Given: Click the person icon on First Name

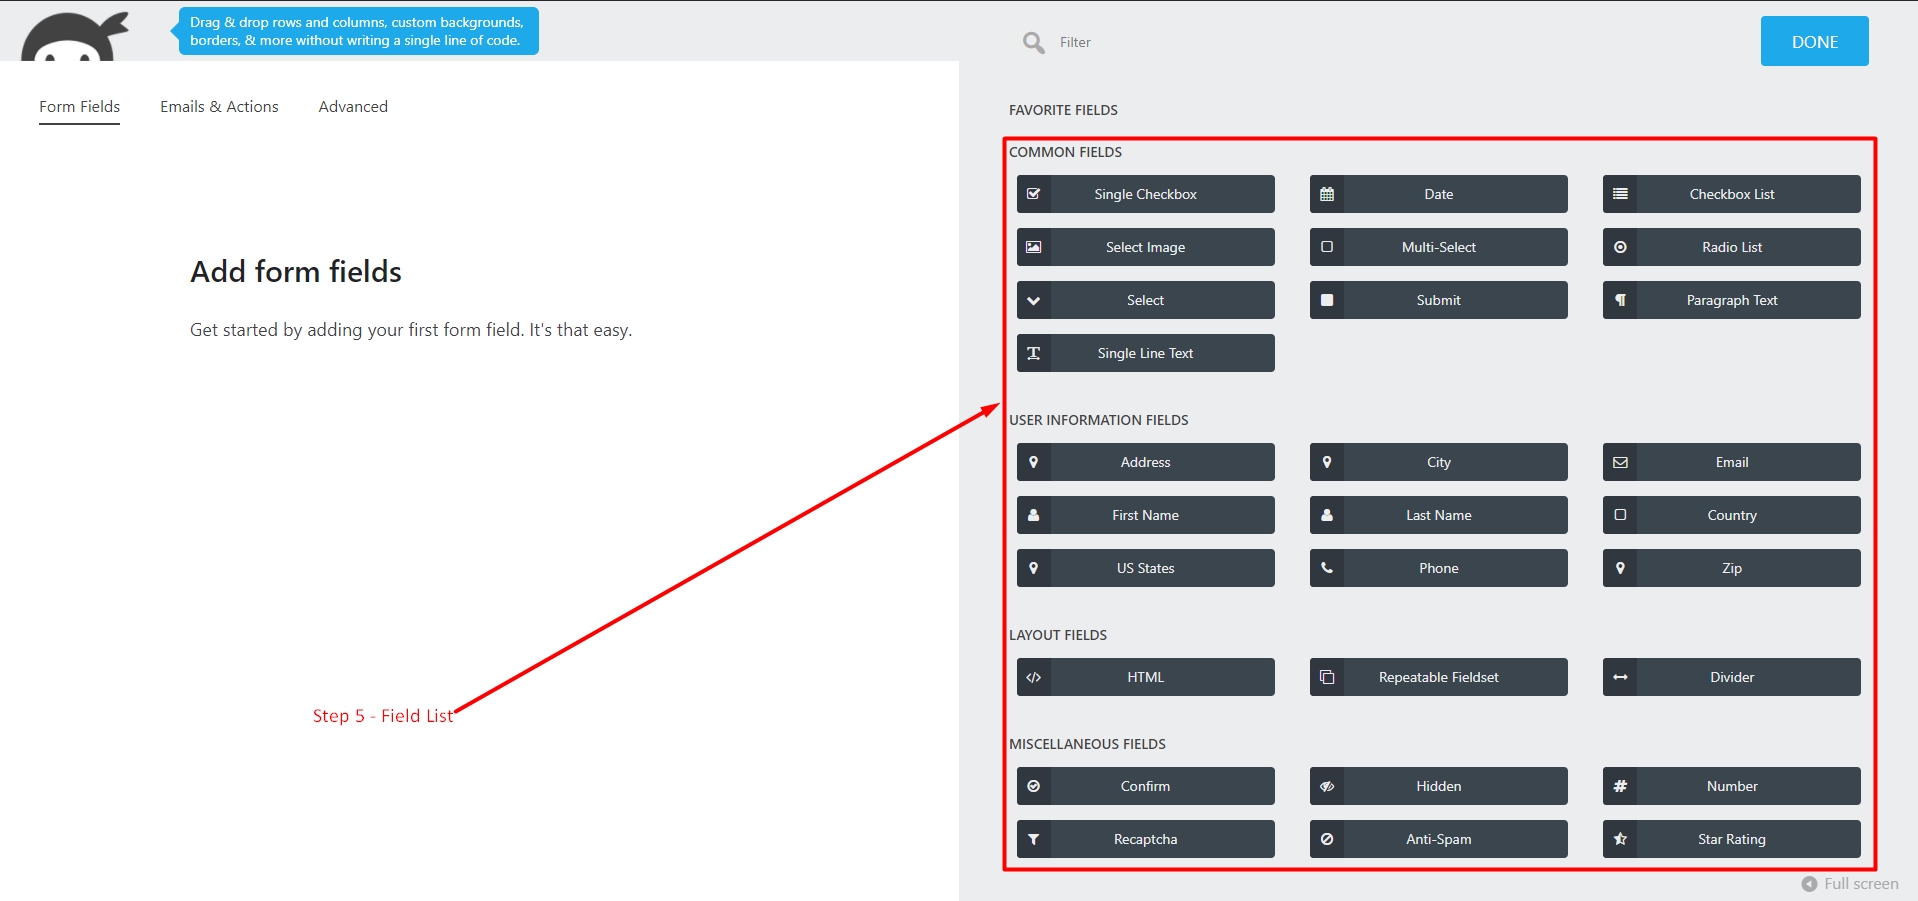Looking at the screenshot, I should pyautogui.click(x=1033, y=515).
